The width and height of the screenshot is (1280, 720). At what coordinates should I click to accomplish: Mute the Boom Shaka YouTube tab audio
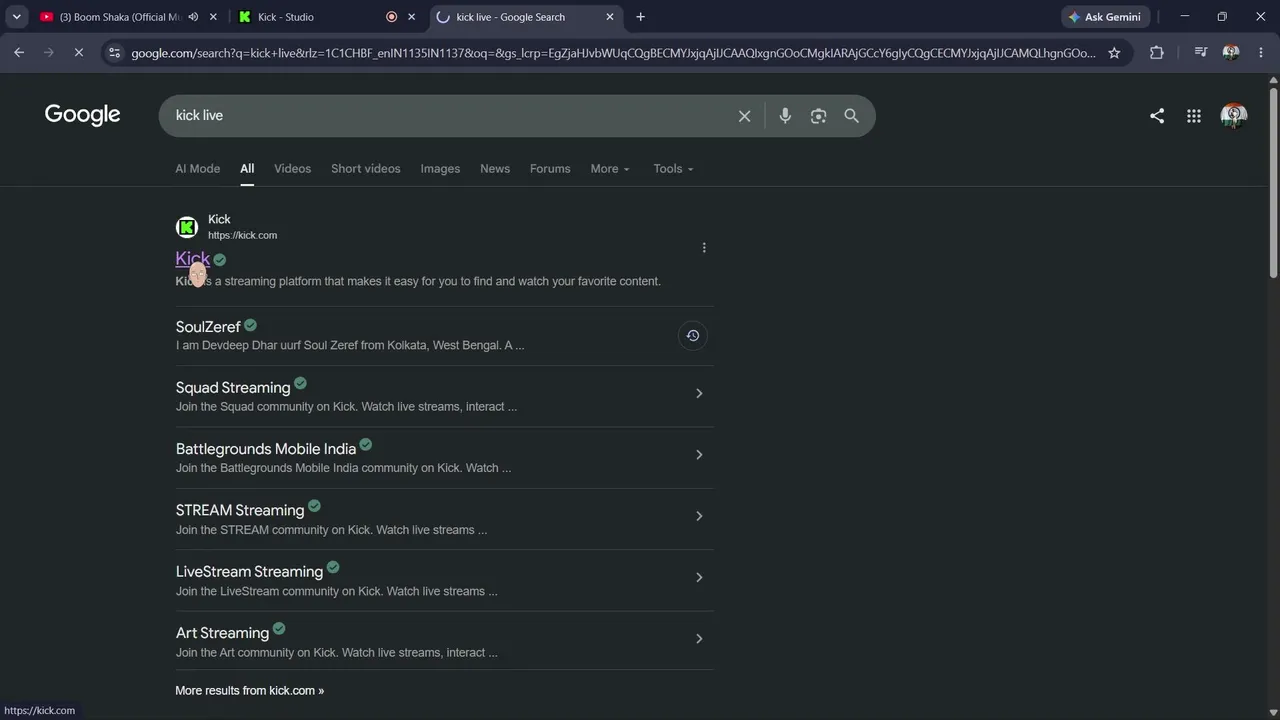[x=193, y=17]
